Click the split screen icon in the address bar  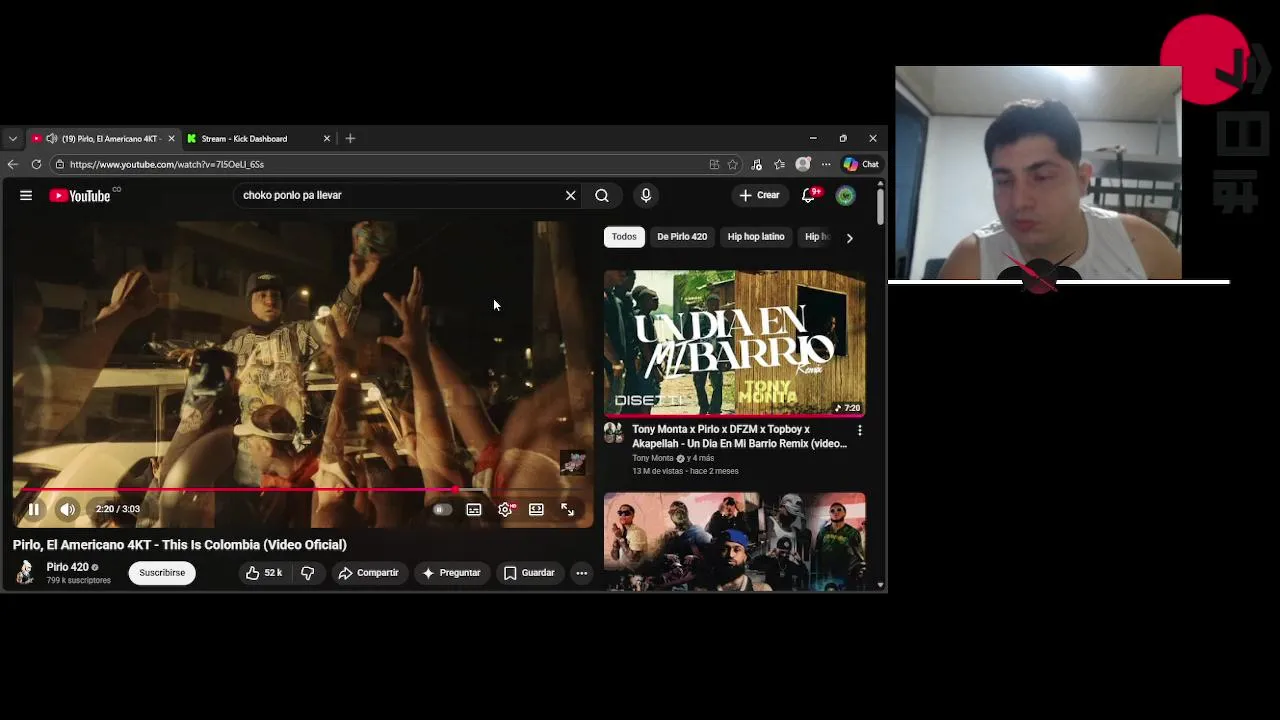coord(714,164)
